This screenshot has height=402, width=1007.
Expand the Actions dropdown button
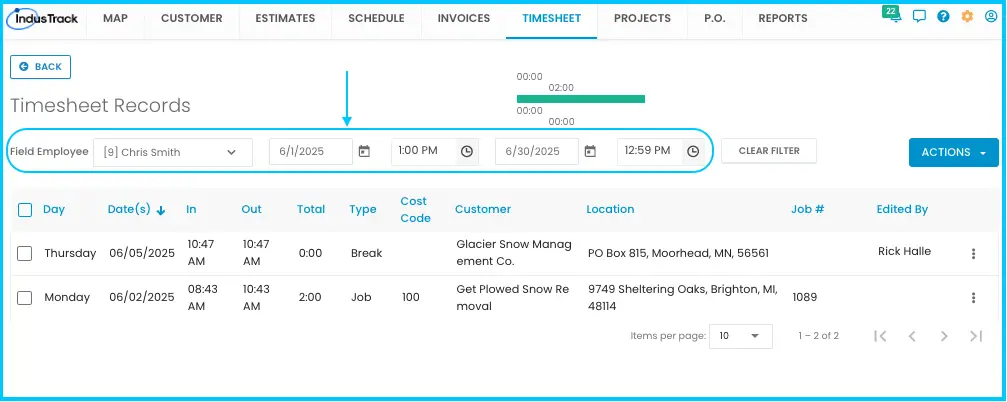954,152
